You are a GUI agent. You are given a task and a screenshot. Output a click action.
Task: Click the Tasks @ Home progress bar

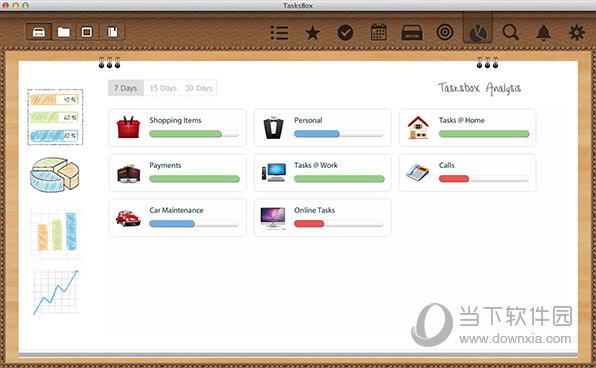point(483,134)
